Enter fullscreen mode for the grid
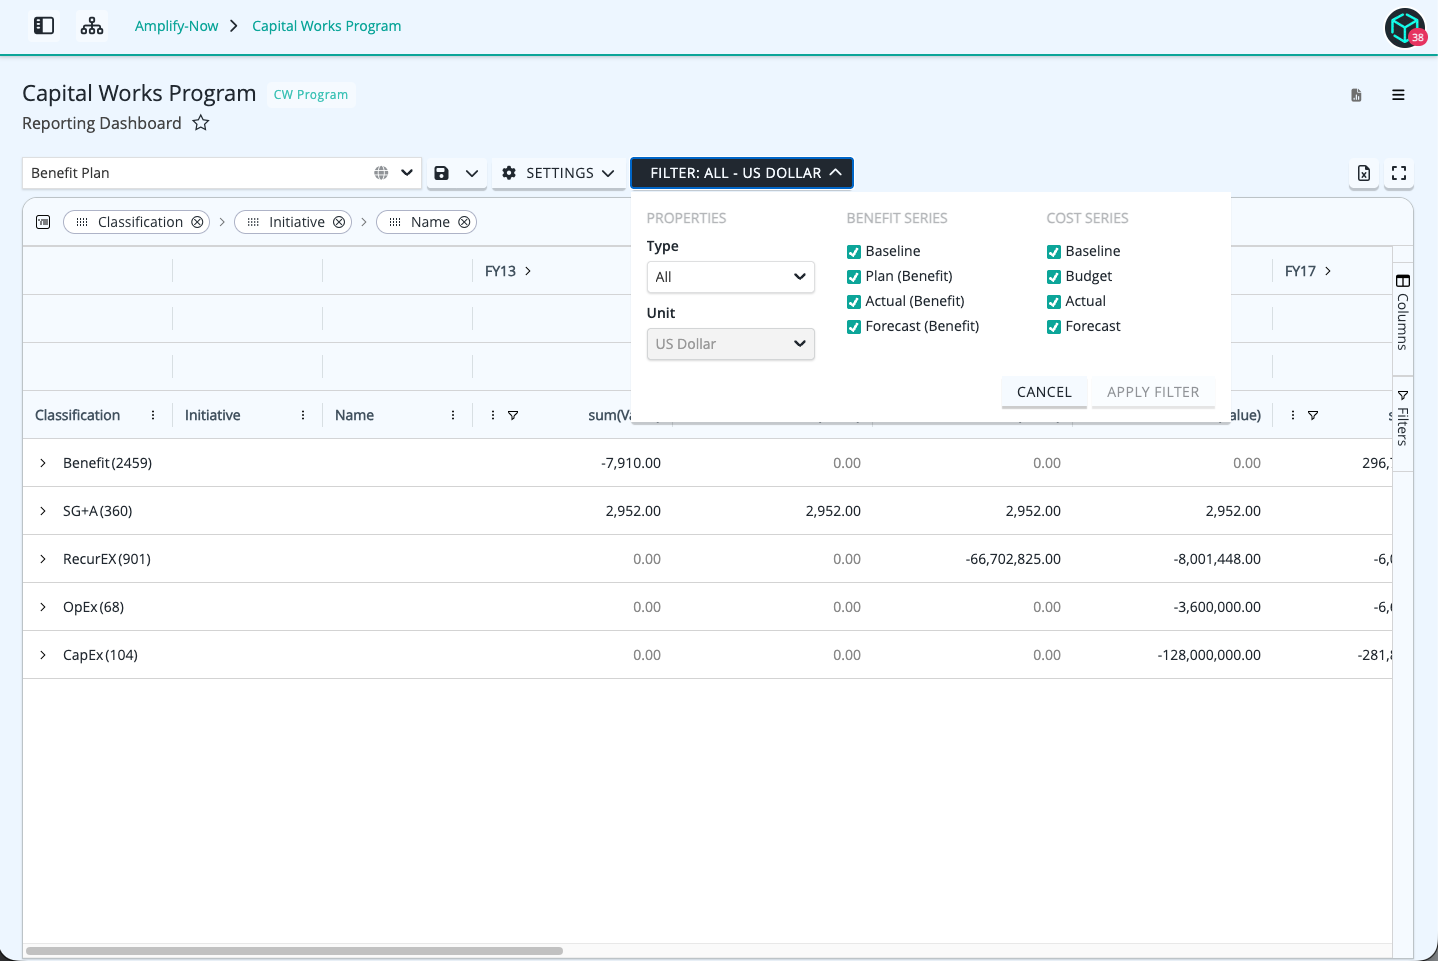 click(1399, 173)
